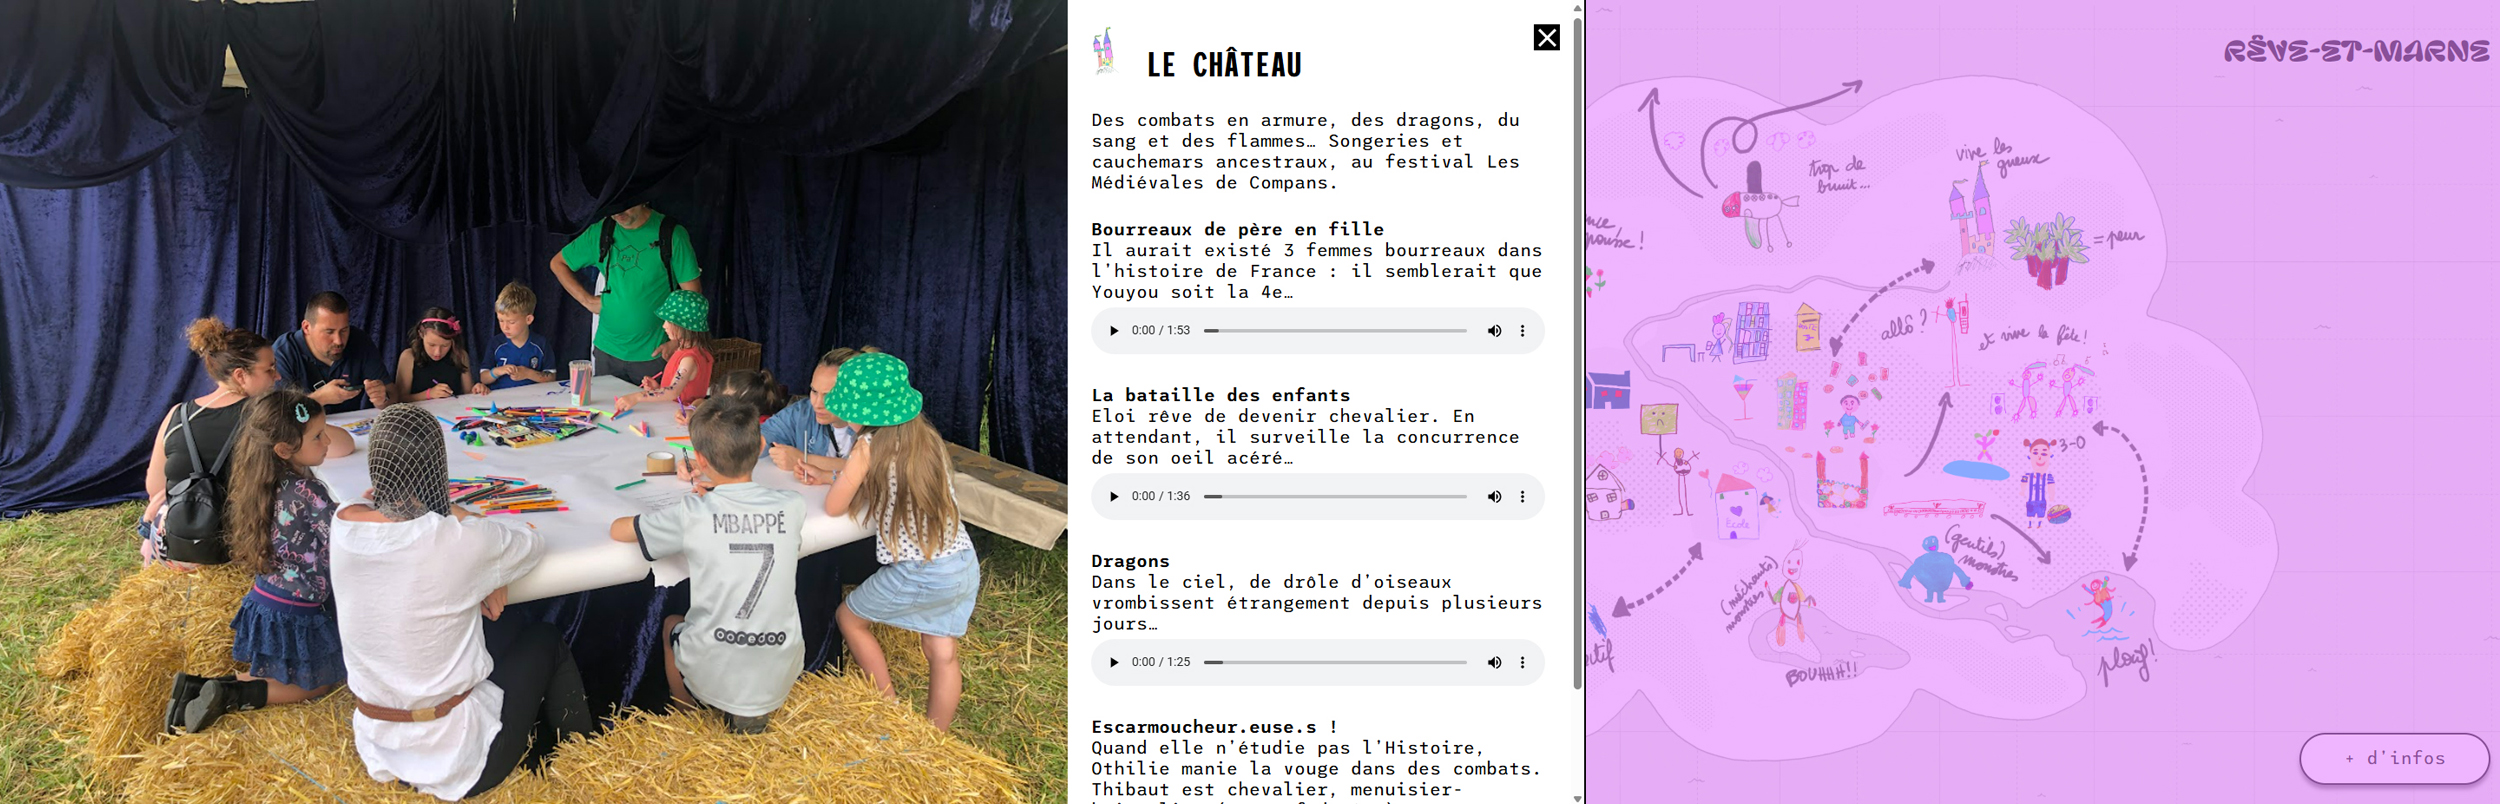Open more options for Dragons audio player

[1523, 663]
